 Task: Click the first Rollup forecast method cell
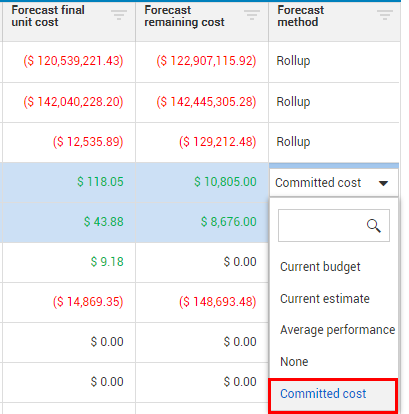[x=334, y=61]
